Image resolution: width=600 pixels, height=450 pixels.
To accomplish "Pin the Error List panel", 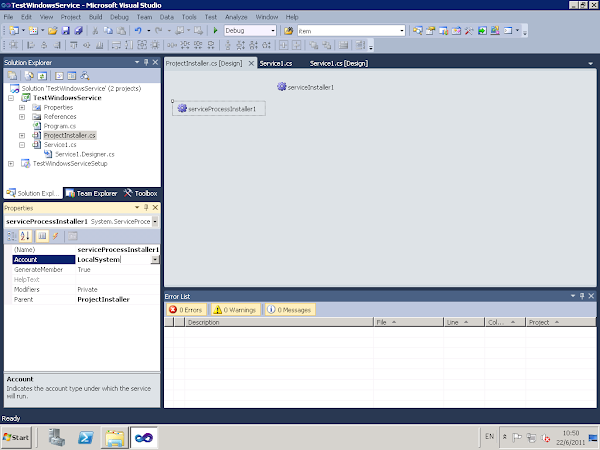I will click(x=582, y=296).
